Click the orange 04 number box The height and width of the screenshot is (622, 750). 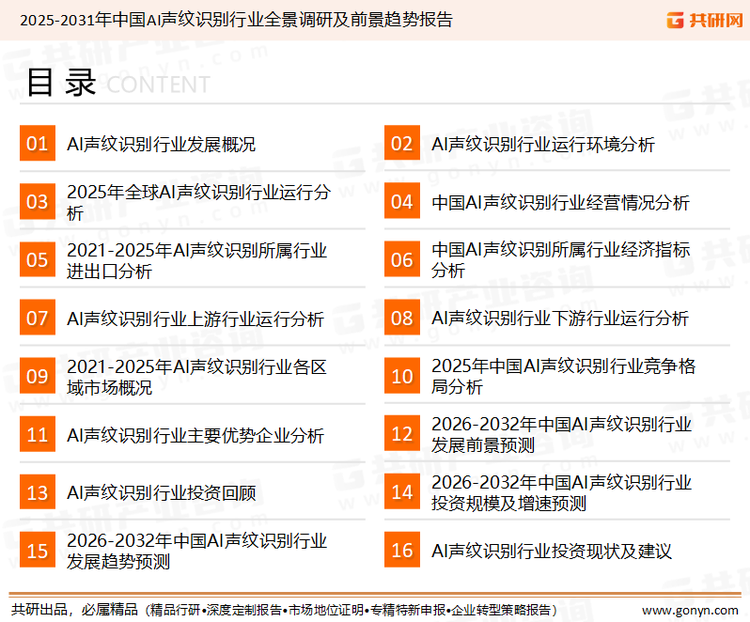pyautogui.click(x=402, y=201)
